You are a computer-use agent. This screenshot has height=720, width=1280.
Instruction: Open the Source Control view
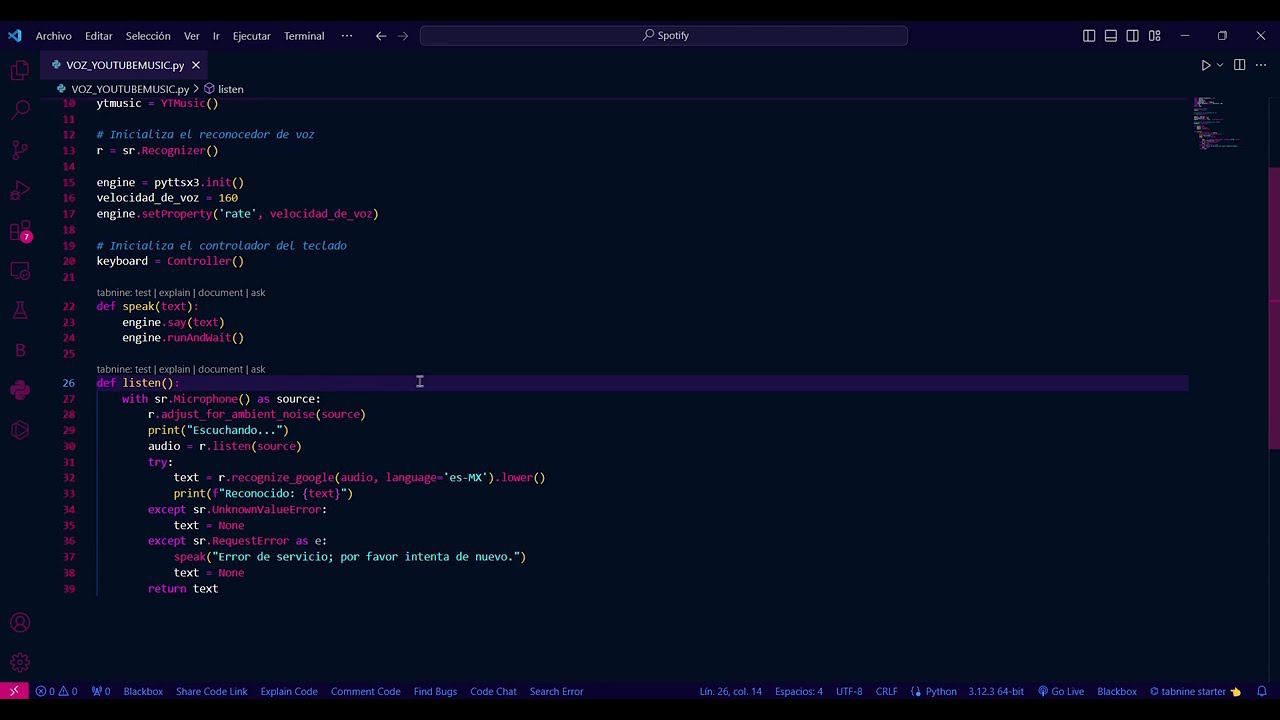coord(20,150)
